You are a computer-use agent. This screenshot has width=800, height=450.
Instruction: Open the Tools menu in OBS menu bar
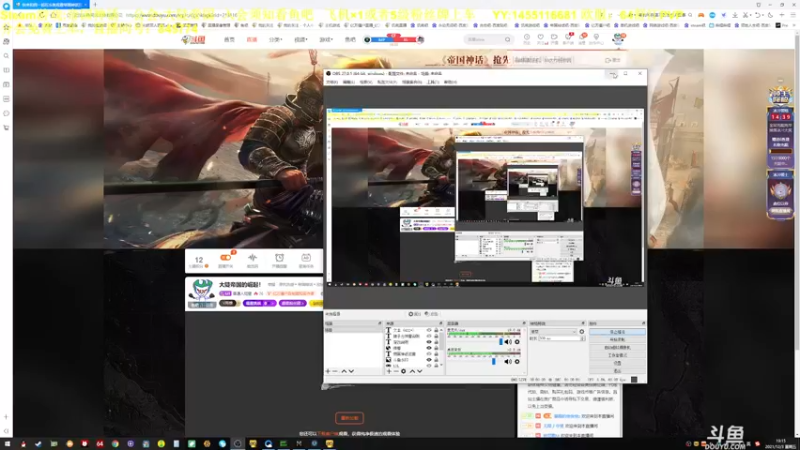coord(433,82)
